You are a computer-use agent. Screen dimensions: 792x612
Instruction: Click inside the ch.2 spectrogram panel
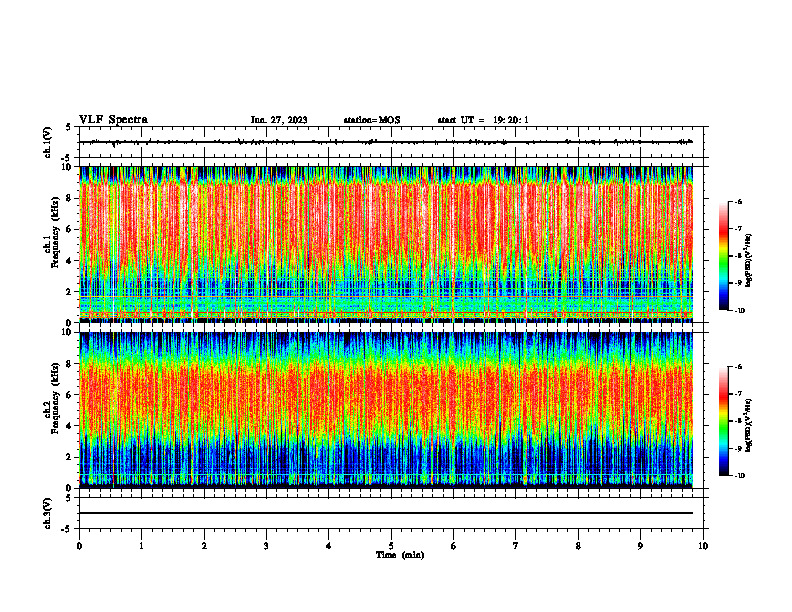click(386, 410)
